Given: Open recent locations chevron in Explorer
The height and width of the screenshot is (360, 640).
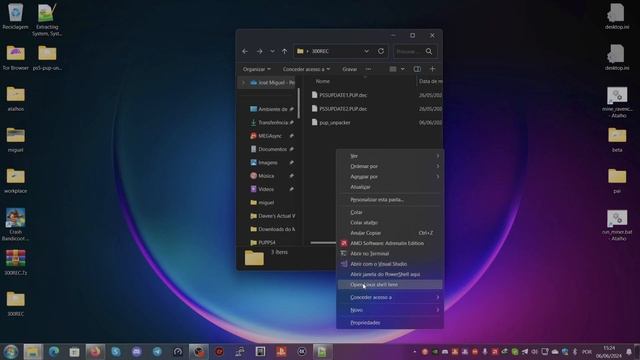Looking at the screenshot, I should point(272,51).
